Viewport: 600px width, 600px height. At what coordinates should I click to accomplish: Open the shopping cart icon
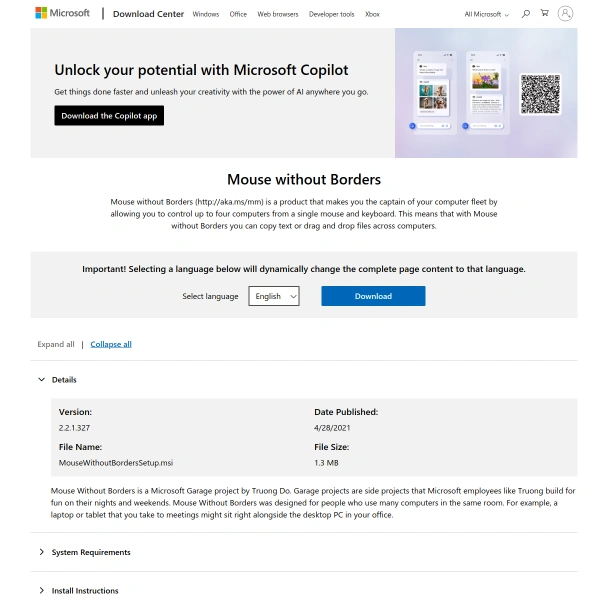(545, 14)
